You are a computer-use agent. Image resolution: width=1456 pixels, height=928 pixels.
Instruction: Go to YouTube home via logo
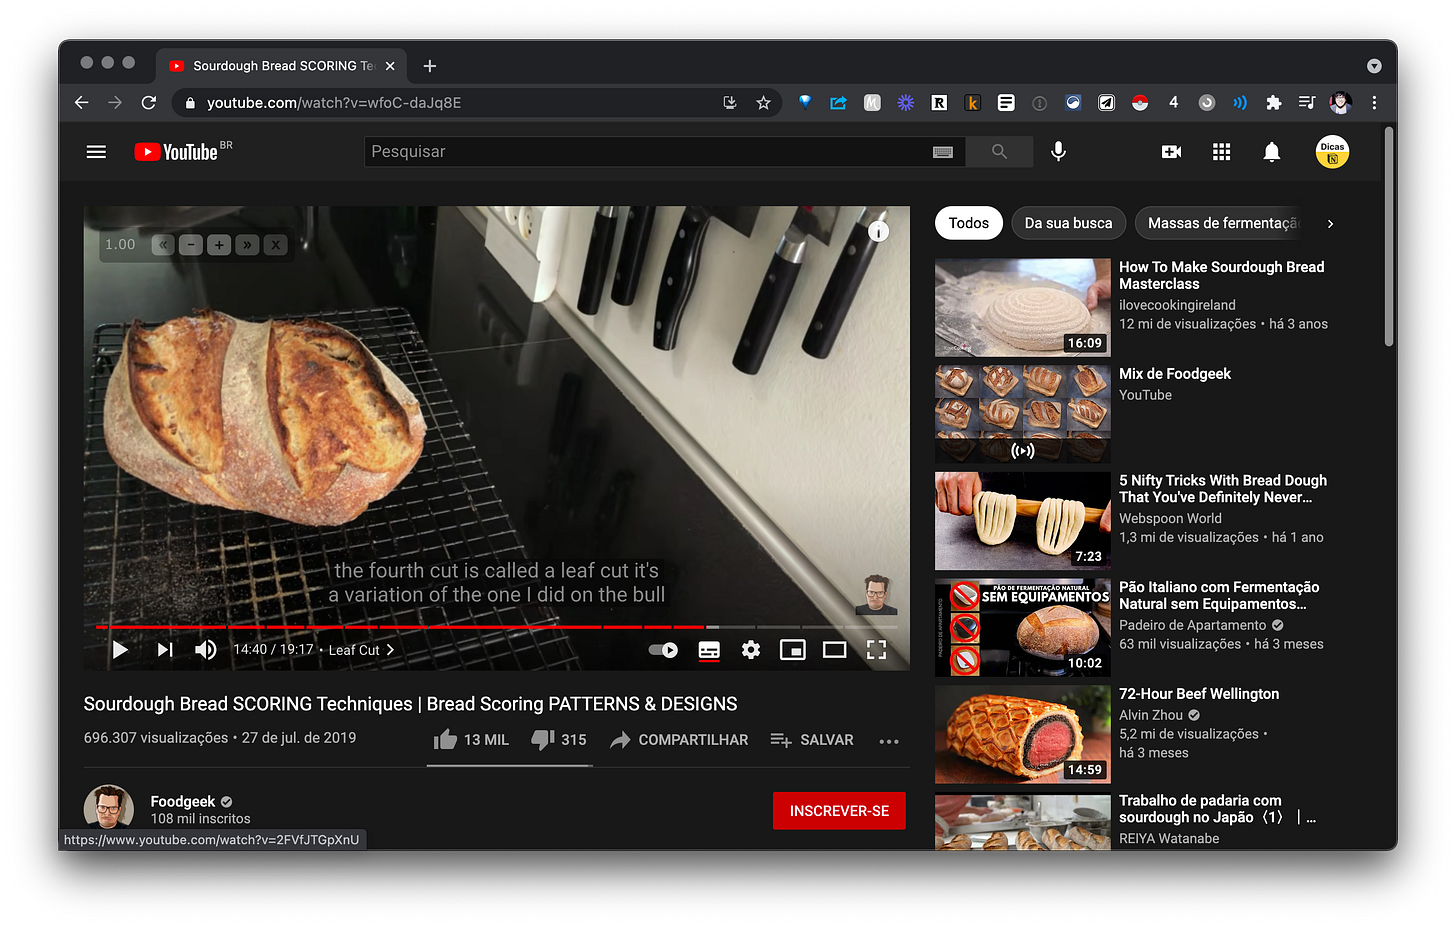[x=177, y=152]
